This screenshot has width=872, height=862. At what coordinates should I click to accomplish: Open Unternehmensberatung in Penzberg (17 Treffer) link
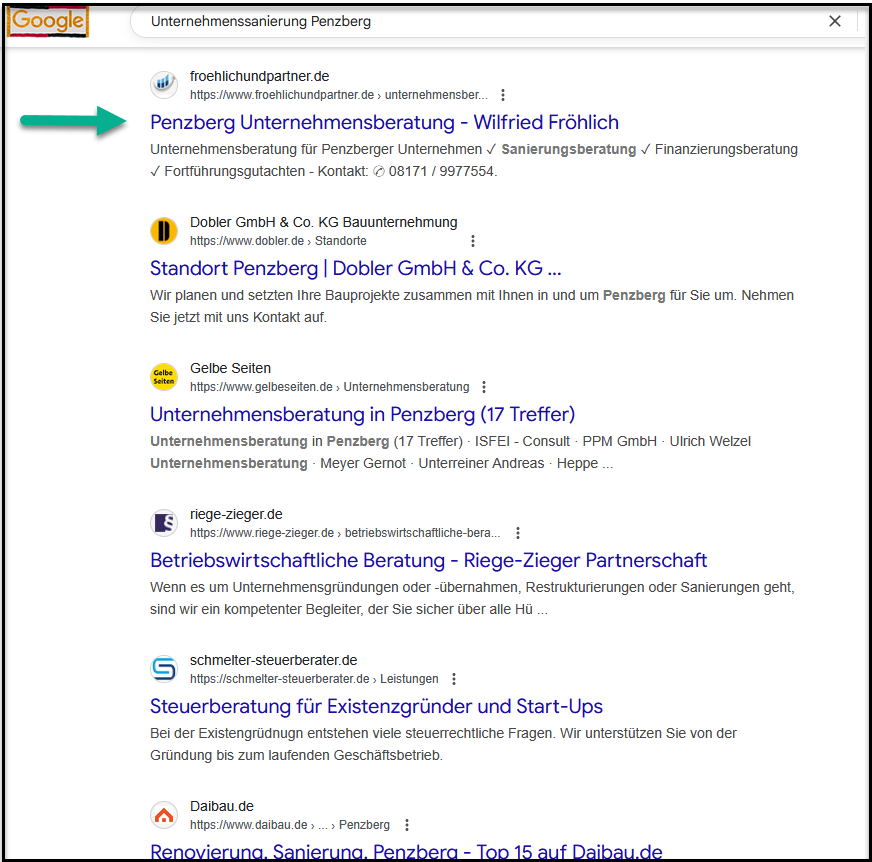click(362, 414)
